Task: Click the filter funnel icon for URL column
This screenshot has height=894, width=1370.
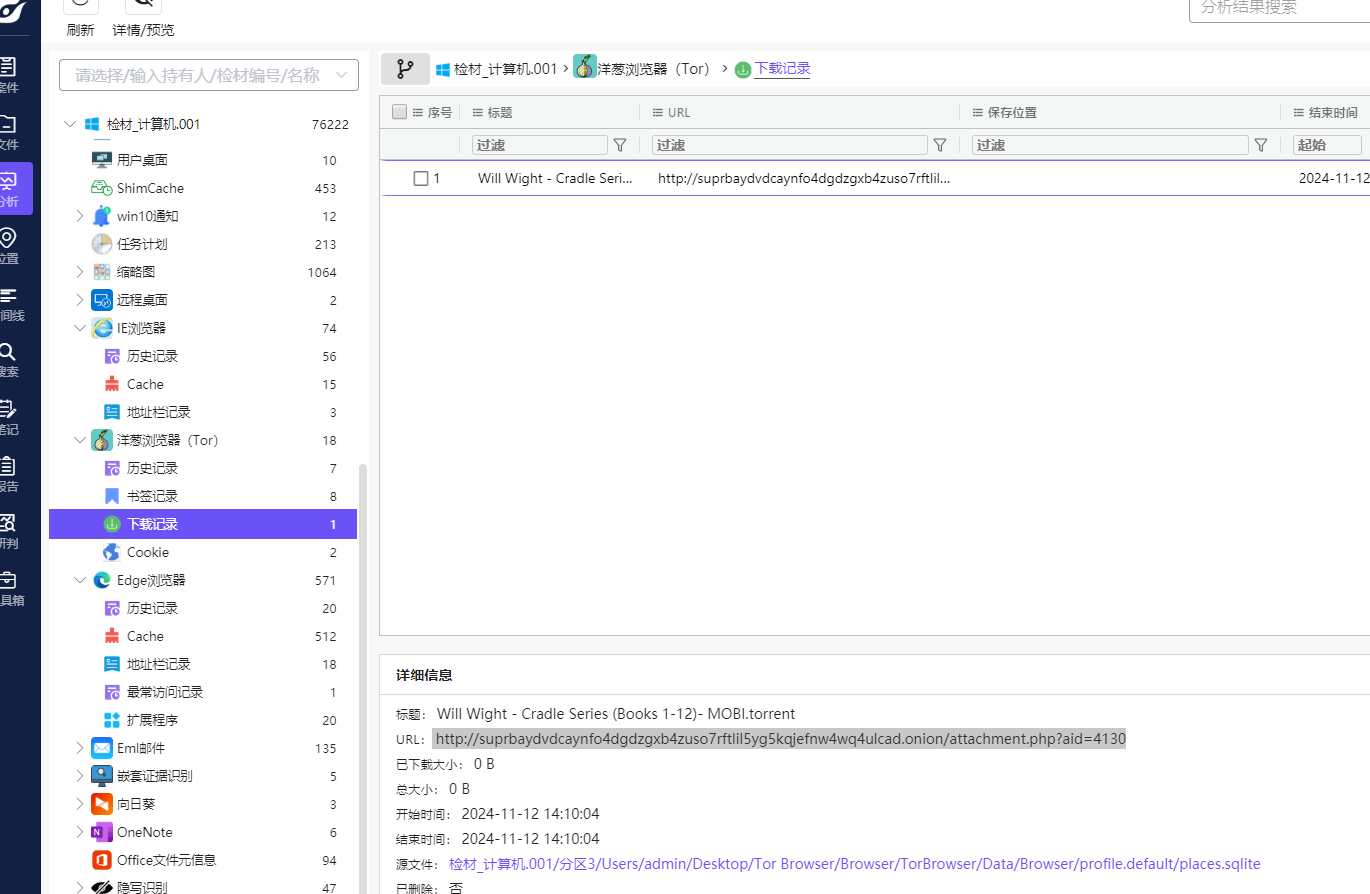Action: [x=940, y=145]
